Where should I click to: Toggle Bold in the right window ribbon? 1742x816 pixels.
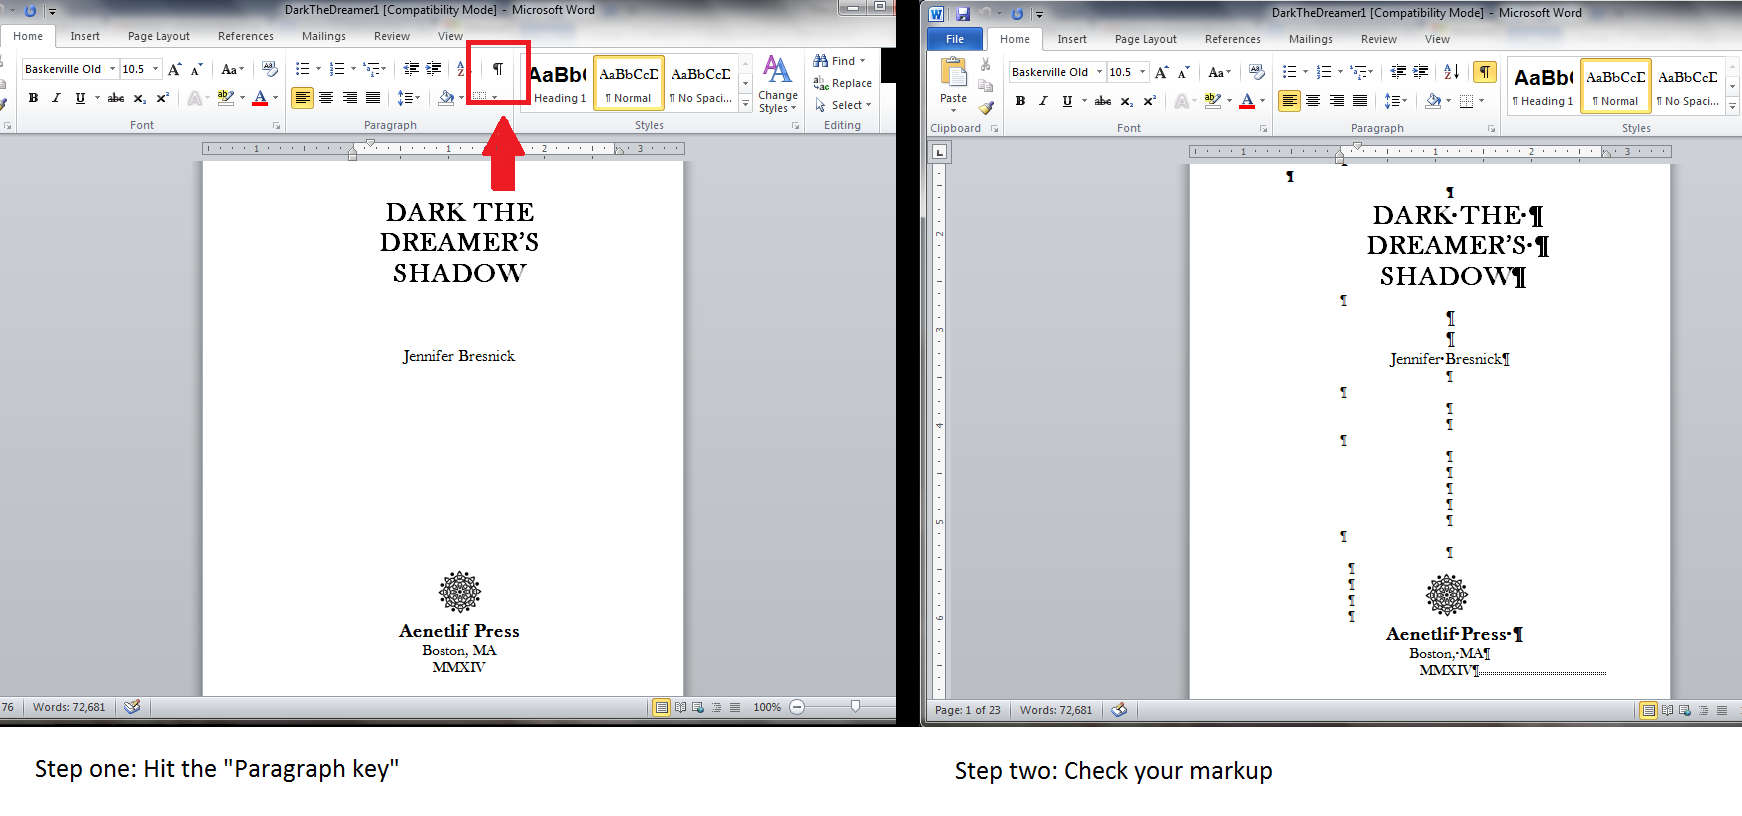[x=1020, y=101]
